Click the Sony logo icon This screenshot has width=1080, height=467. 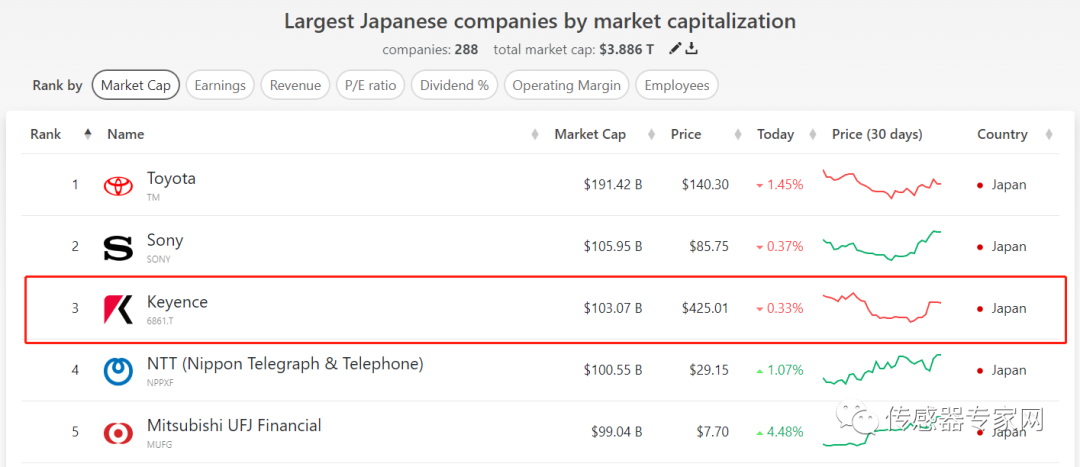pyautogui.click(x=118, y=248)
